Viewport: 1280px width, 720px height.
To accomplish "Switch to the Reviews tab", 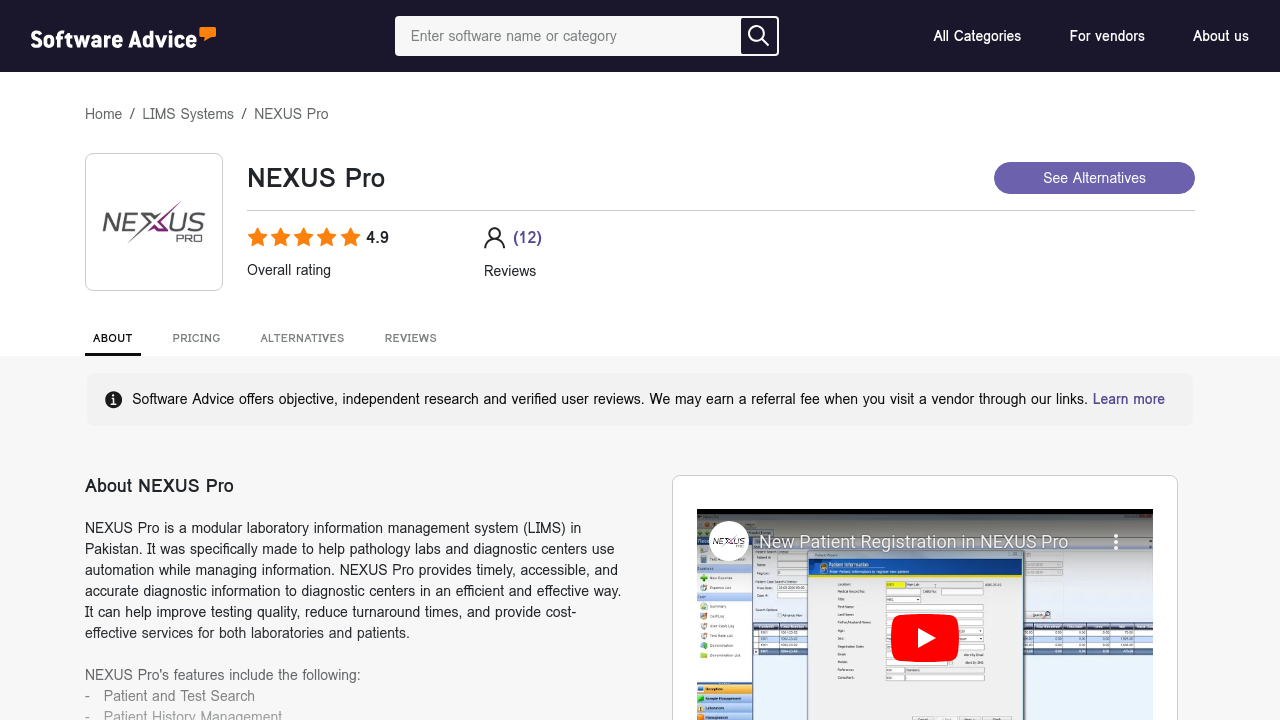I will pyautogui.click(x=410, y=338).
